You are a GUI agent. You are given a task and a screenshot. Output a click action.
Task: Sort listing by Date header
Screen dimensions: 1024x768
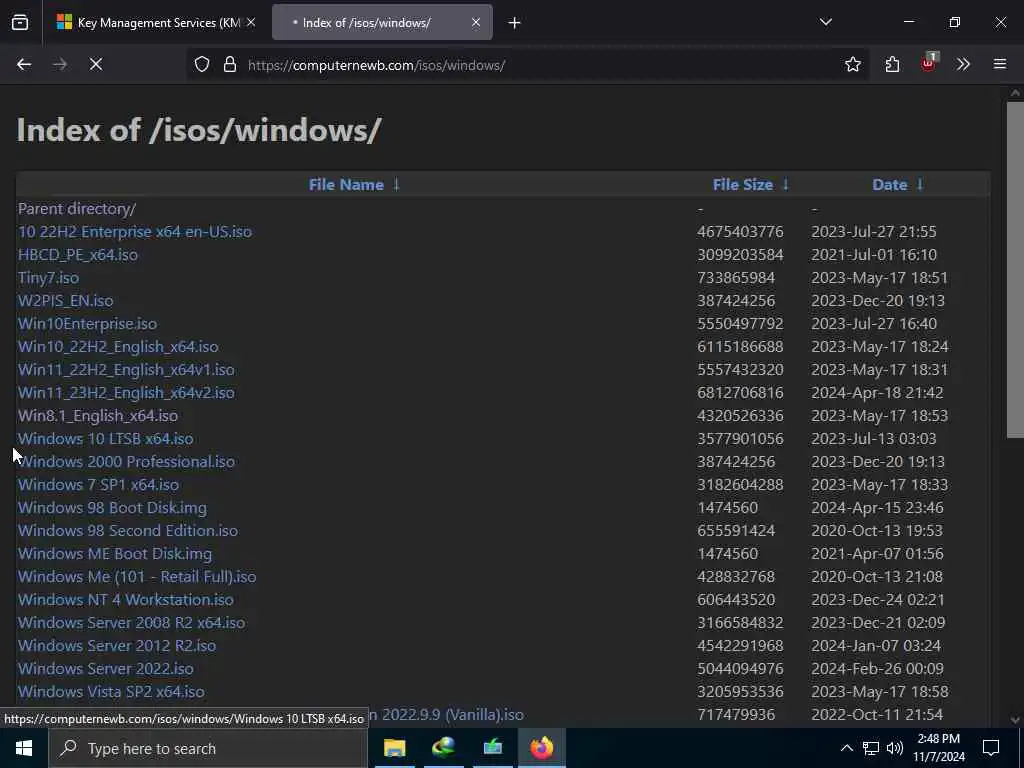(889, 185)
